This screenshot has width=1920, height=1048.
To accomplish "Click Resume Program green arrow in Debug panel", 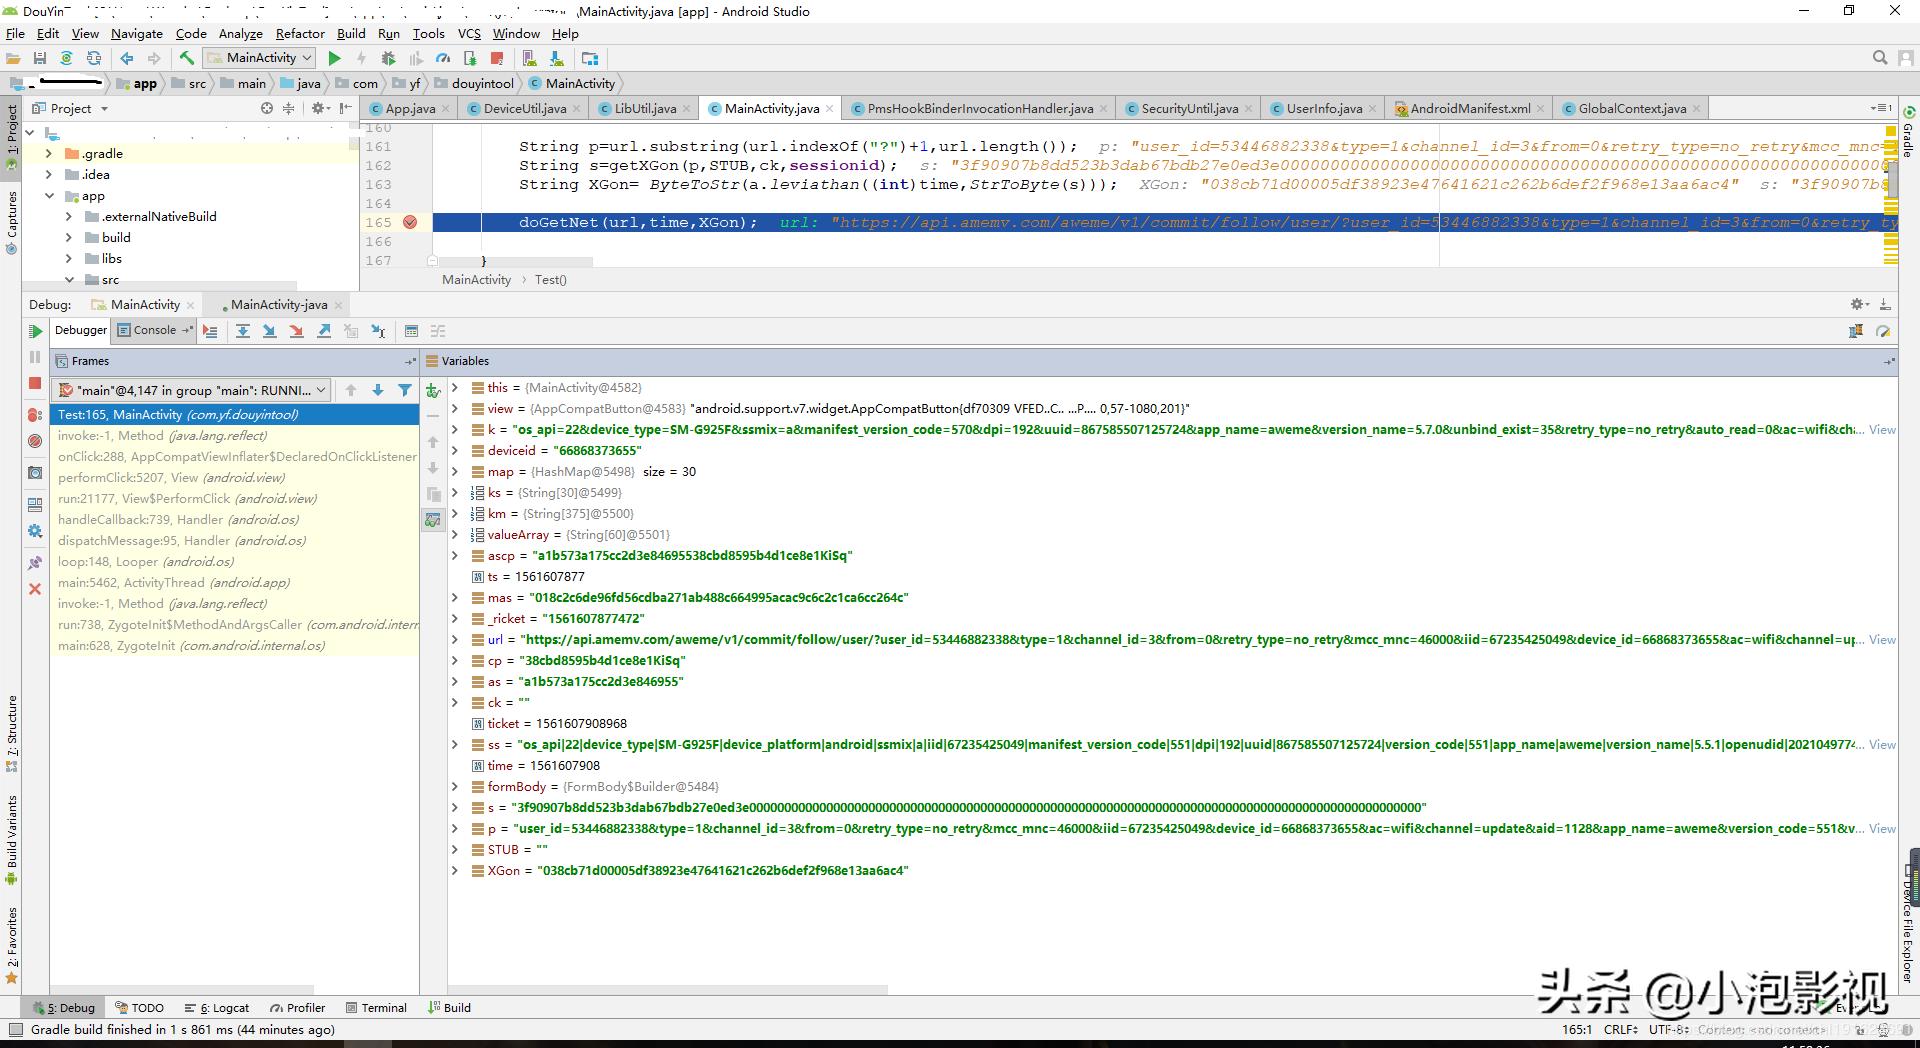I will pyautogui.click(x=35, y=331).
